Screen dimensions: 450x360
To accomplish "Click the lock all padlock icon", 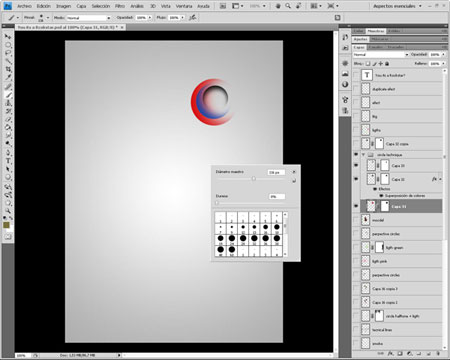I will pos(387,63).
